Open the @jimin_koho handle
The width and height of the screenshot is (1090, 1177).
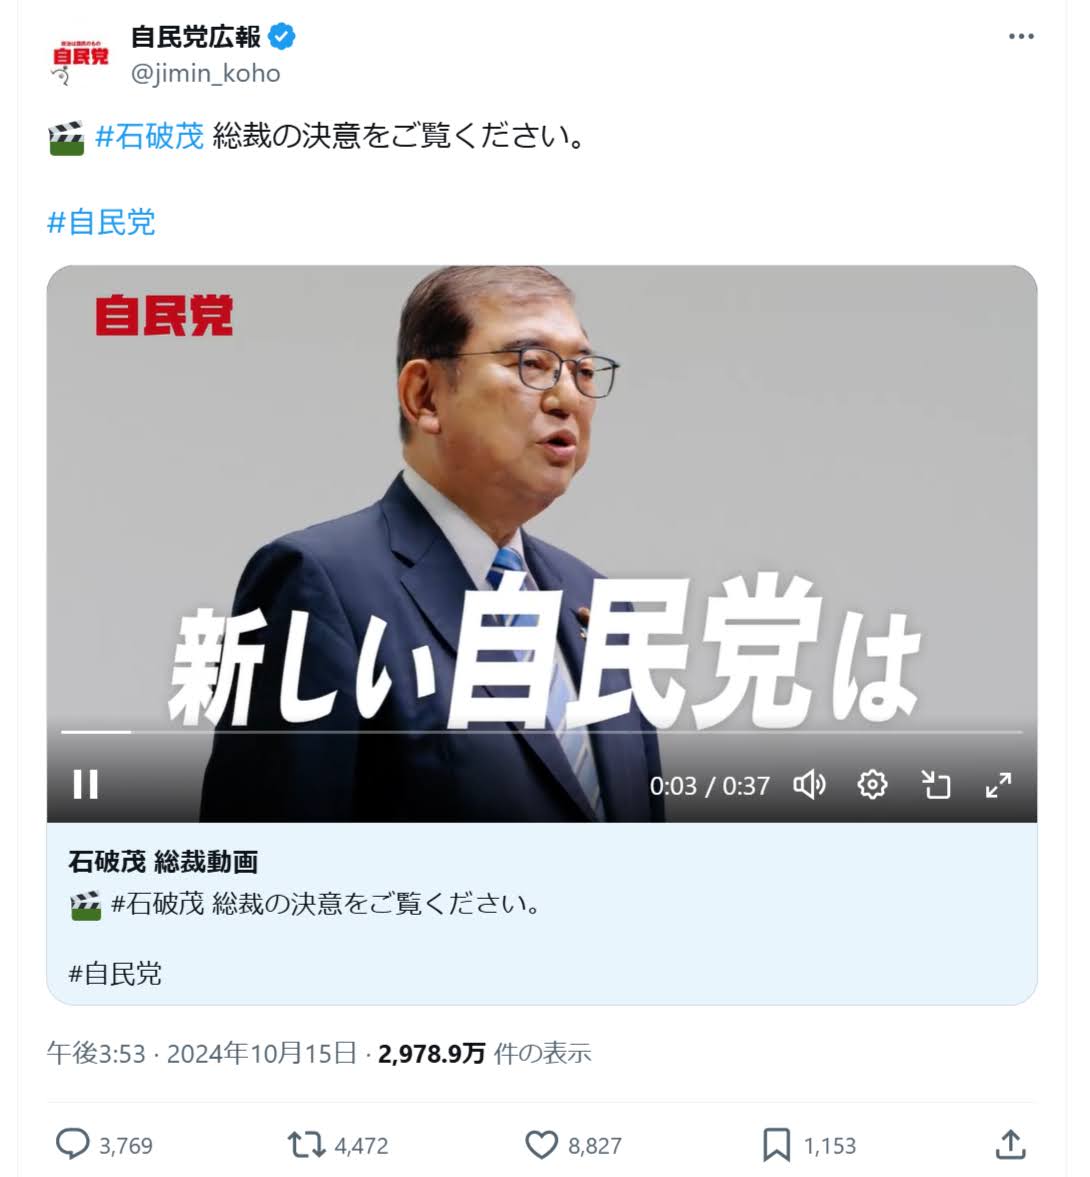(x=206, y=74)
